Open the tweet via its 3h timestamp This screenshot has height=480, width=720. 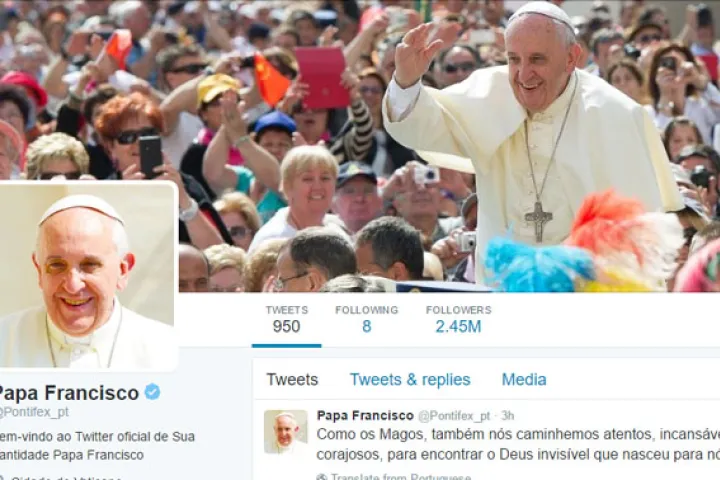[x=507, y=416]
